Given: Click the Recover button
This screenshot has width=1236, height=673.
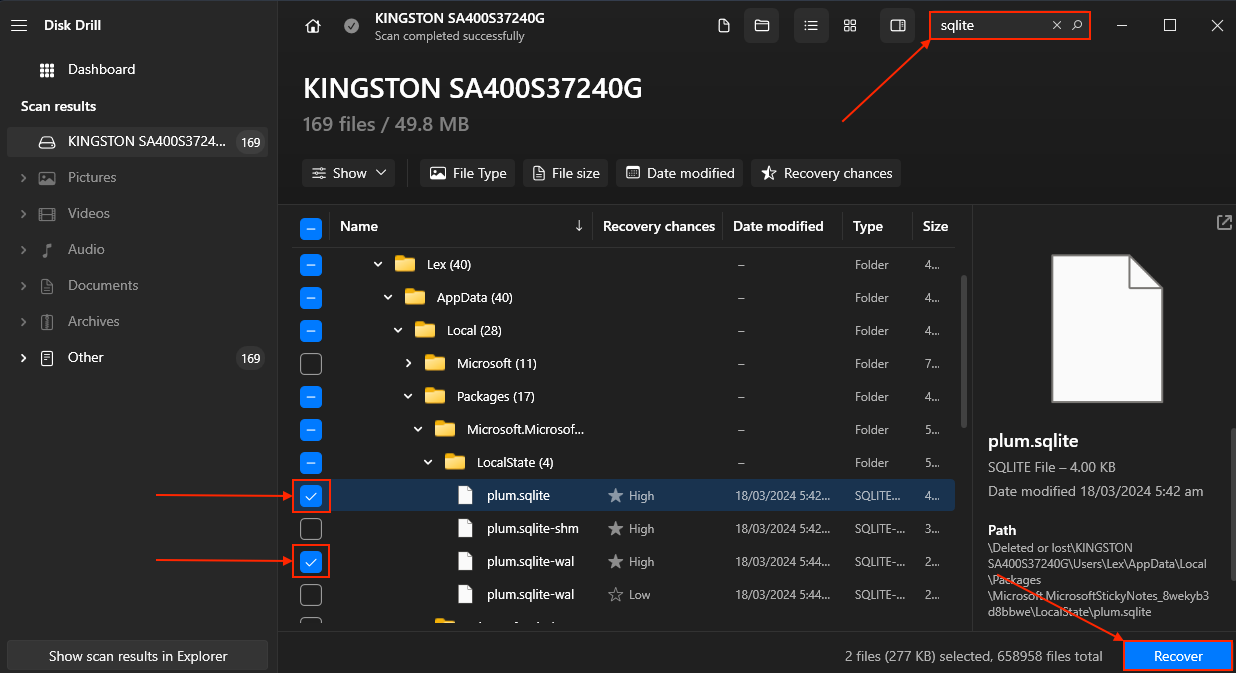Looking at the screenshot, I should click(1178, 656).
